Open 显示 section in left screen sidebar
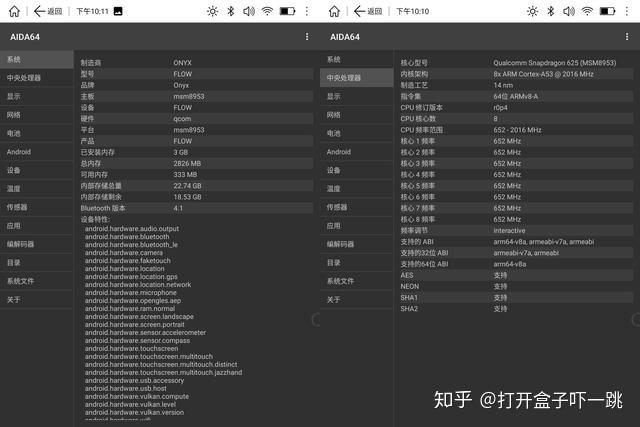Image resolution: width=640 pixels, height=427 pixels. pyautogui.click(x=37, y=96)
